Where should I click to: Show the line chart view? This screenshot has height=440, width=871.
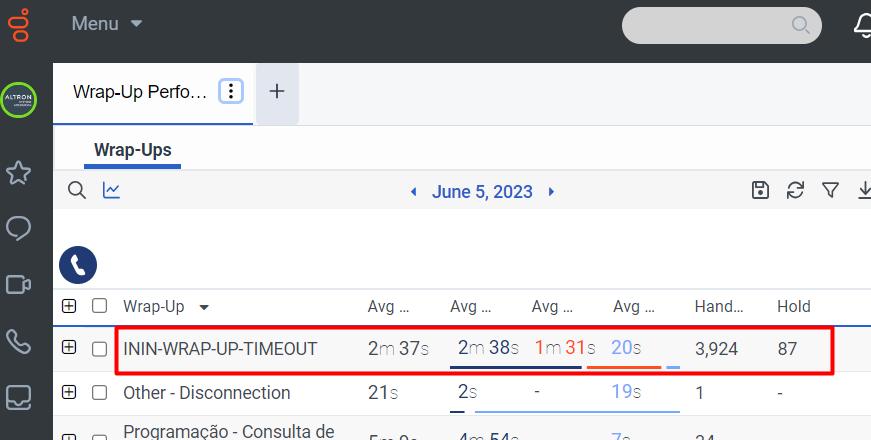[x=111, y=190]
